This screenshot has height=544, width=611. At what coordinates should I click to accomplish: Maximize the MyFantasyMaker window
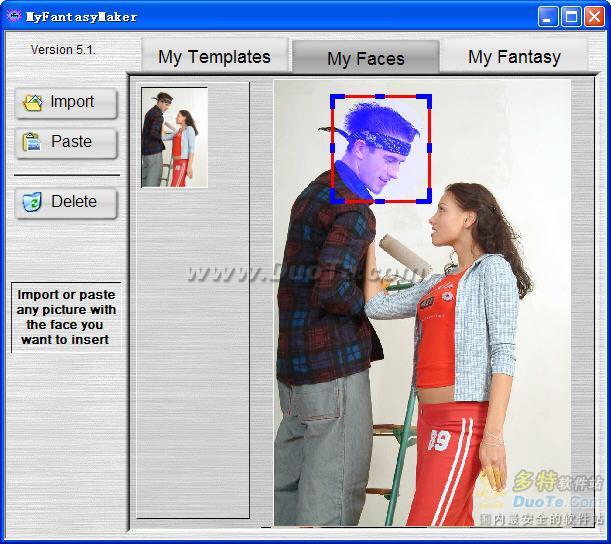(x=570, y=16)
